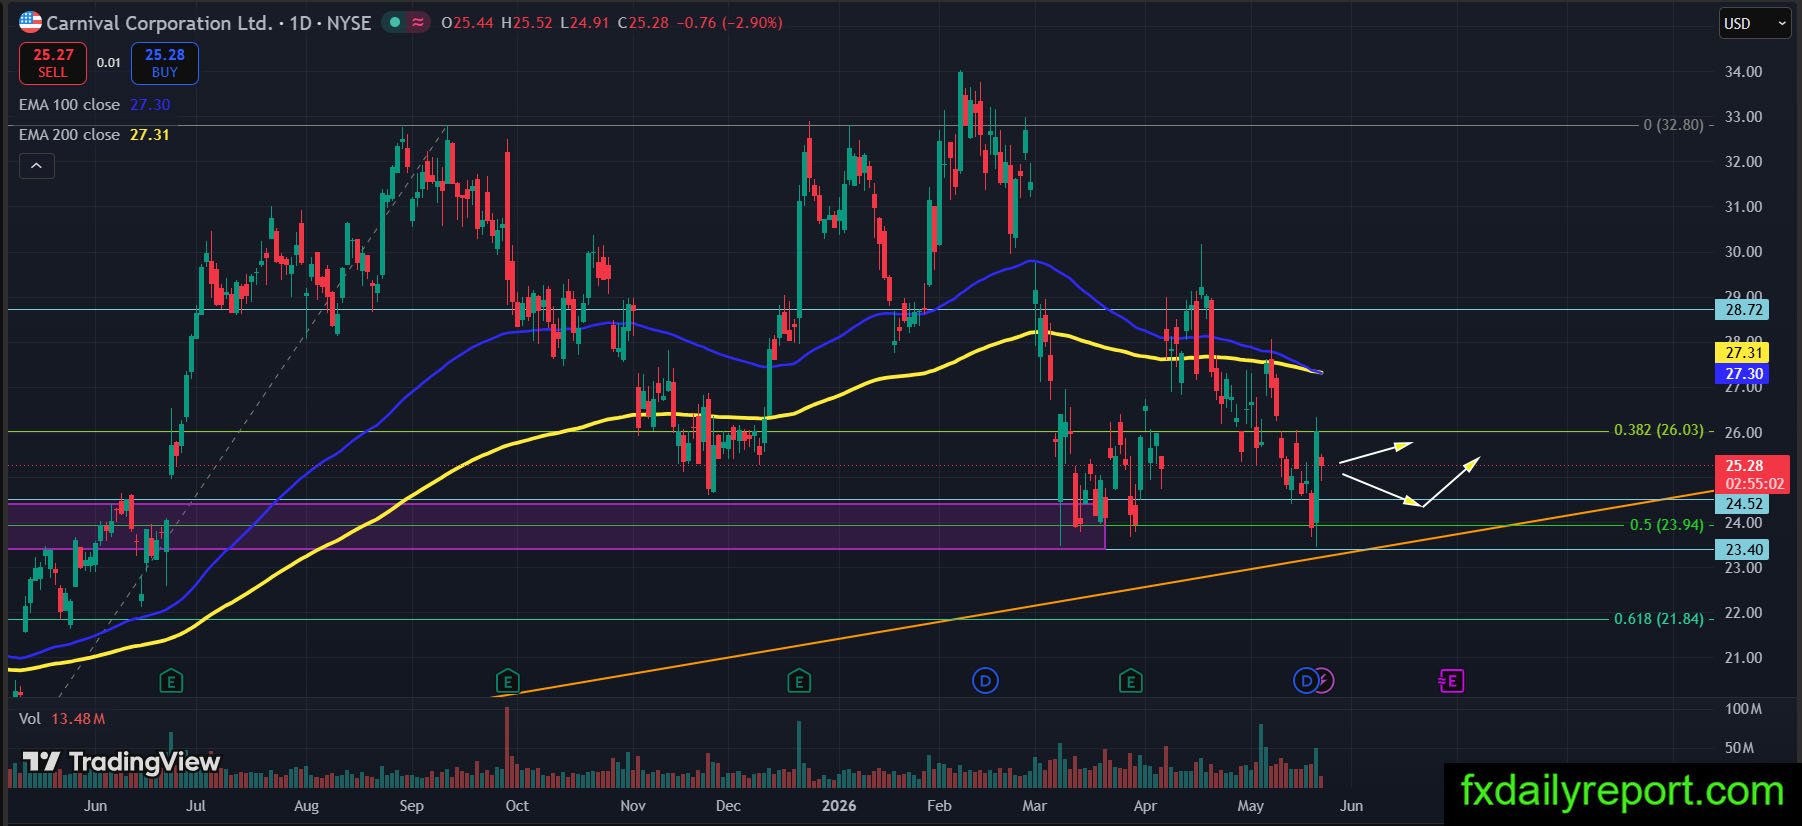
Task: Collapse the indicator legend with the arrow
Action: click(x=36, y=166)
